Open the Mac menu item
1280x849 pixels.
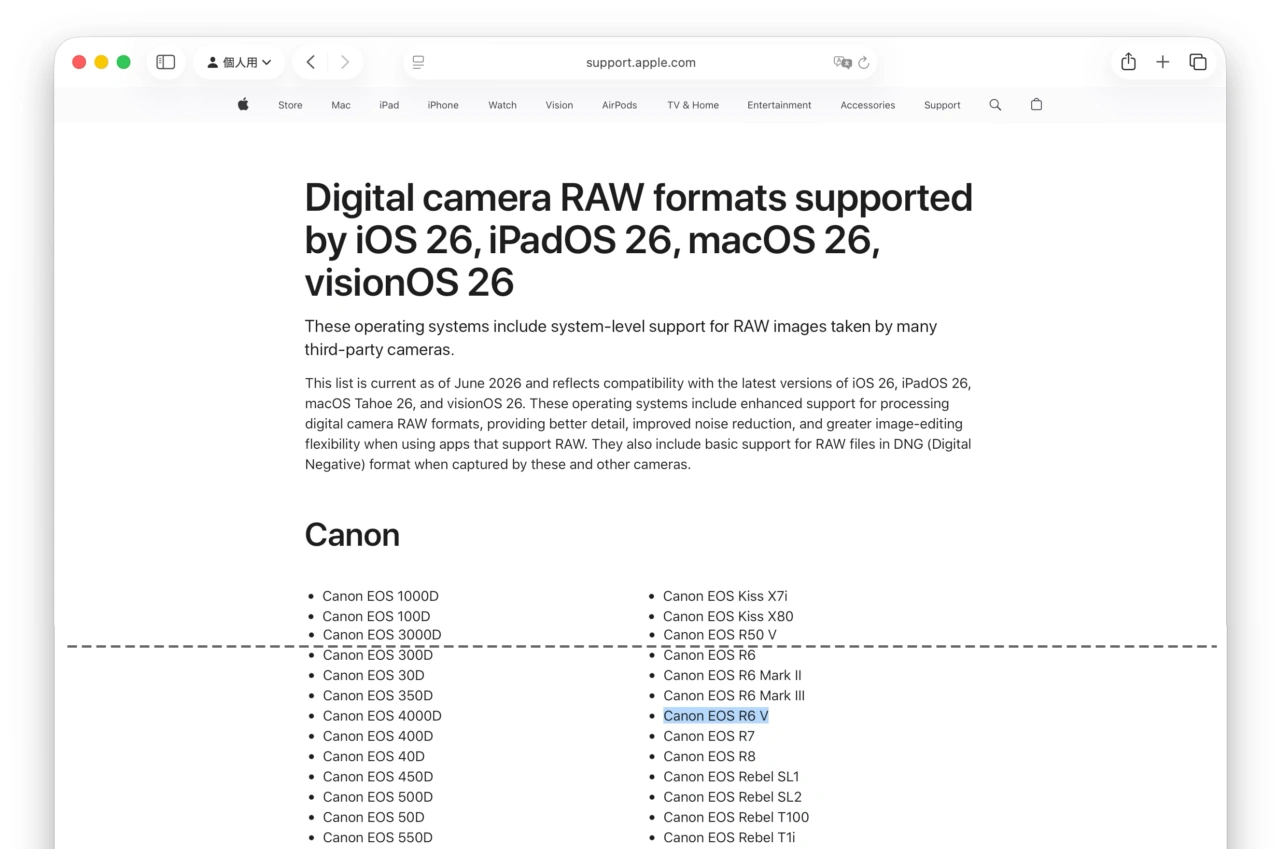coord(341,105)
